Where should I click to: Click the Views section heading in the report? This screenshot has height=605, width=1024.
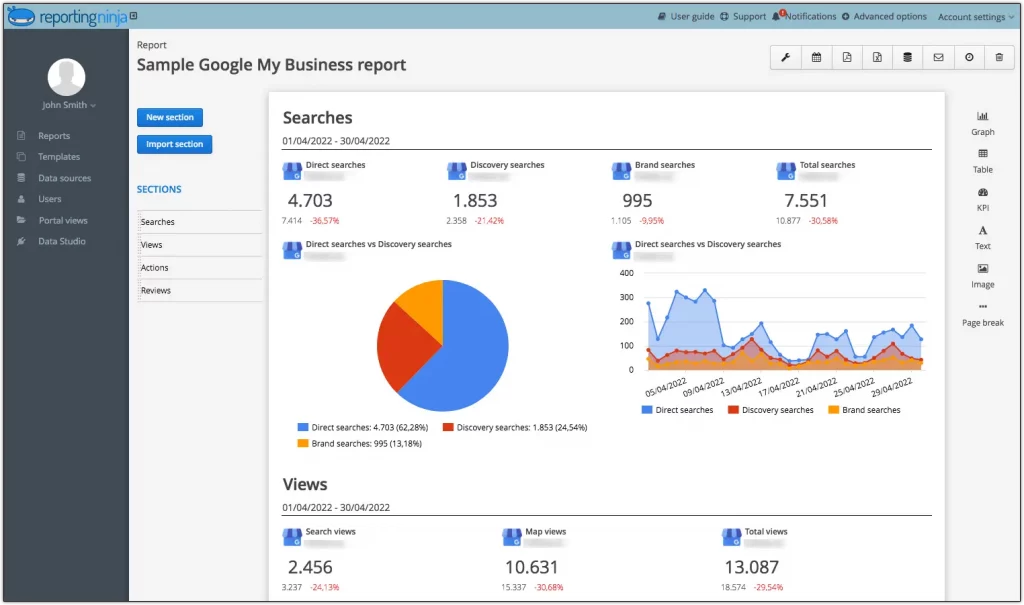pos(305,484)
